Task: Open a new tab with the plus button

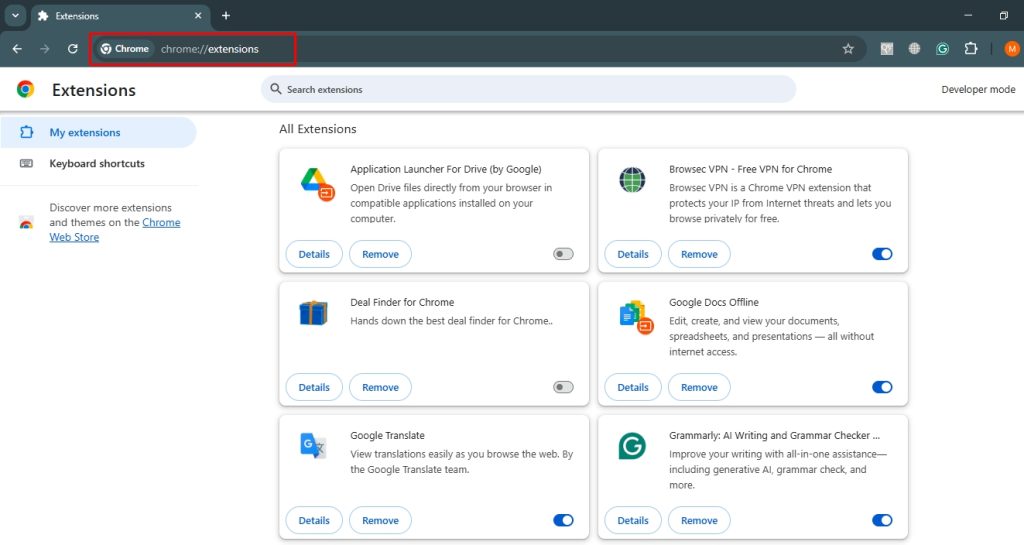Action: pos(226,16)
